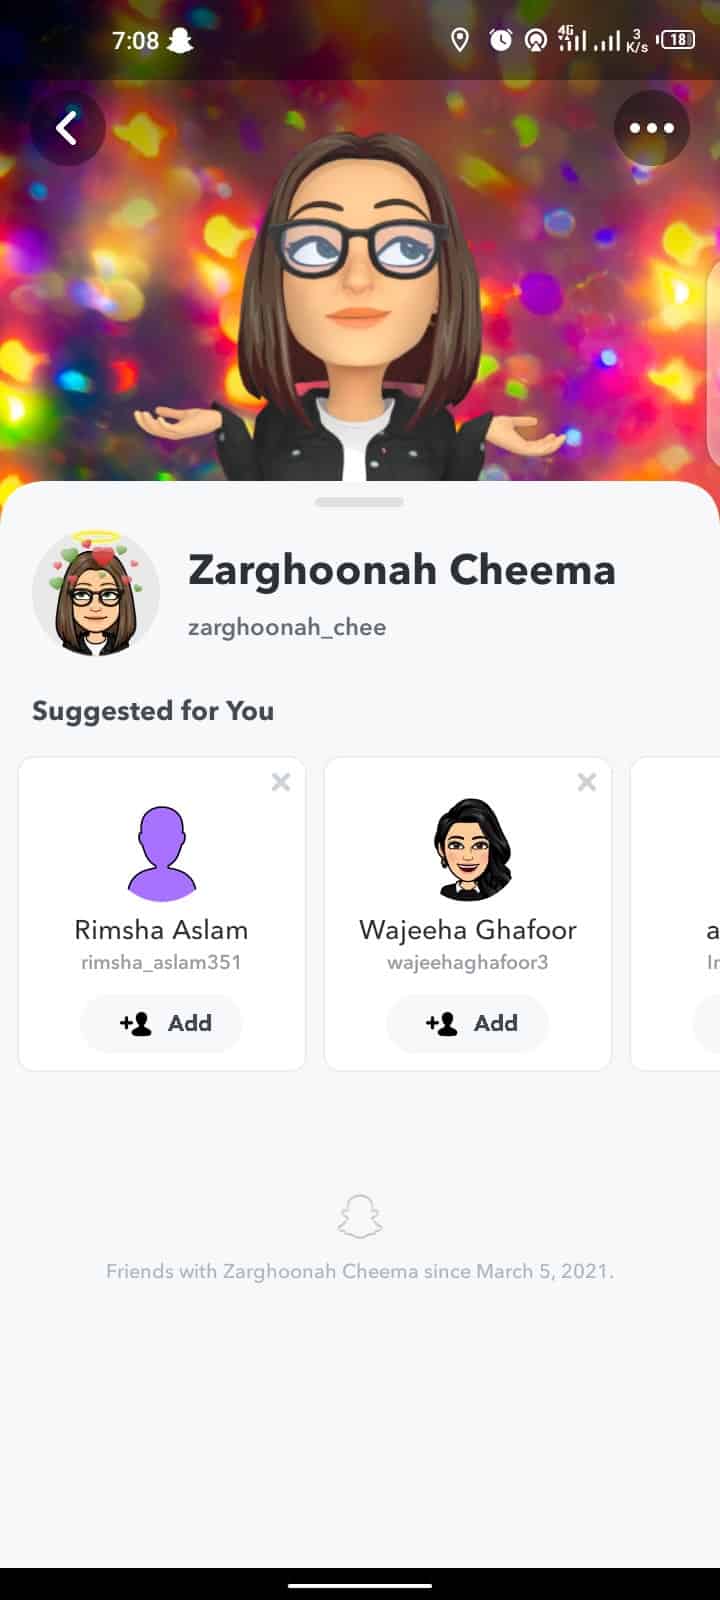Dismiss the Wajeeha Ghafoor suggestion
The image size is (720, 1600).
coord(586,781)
